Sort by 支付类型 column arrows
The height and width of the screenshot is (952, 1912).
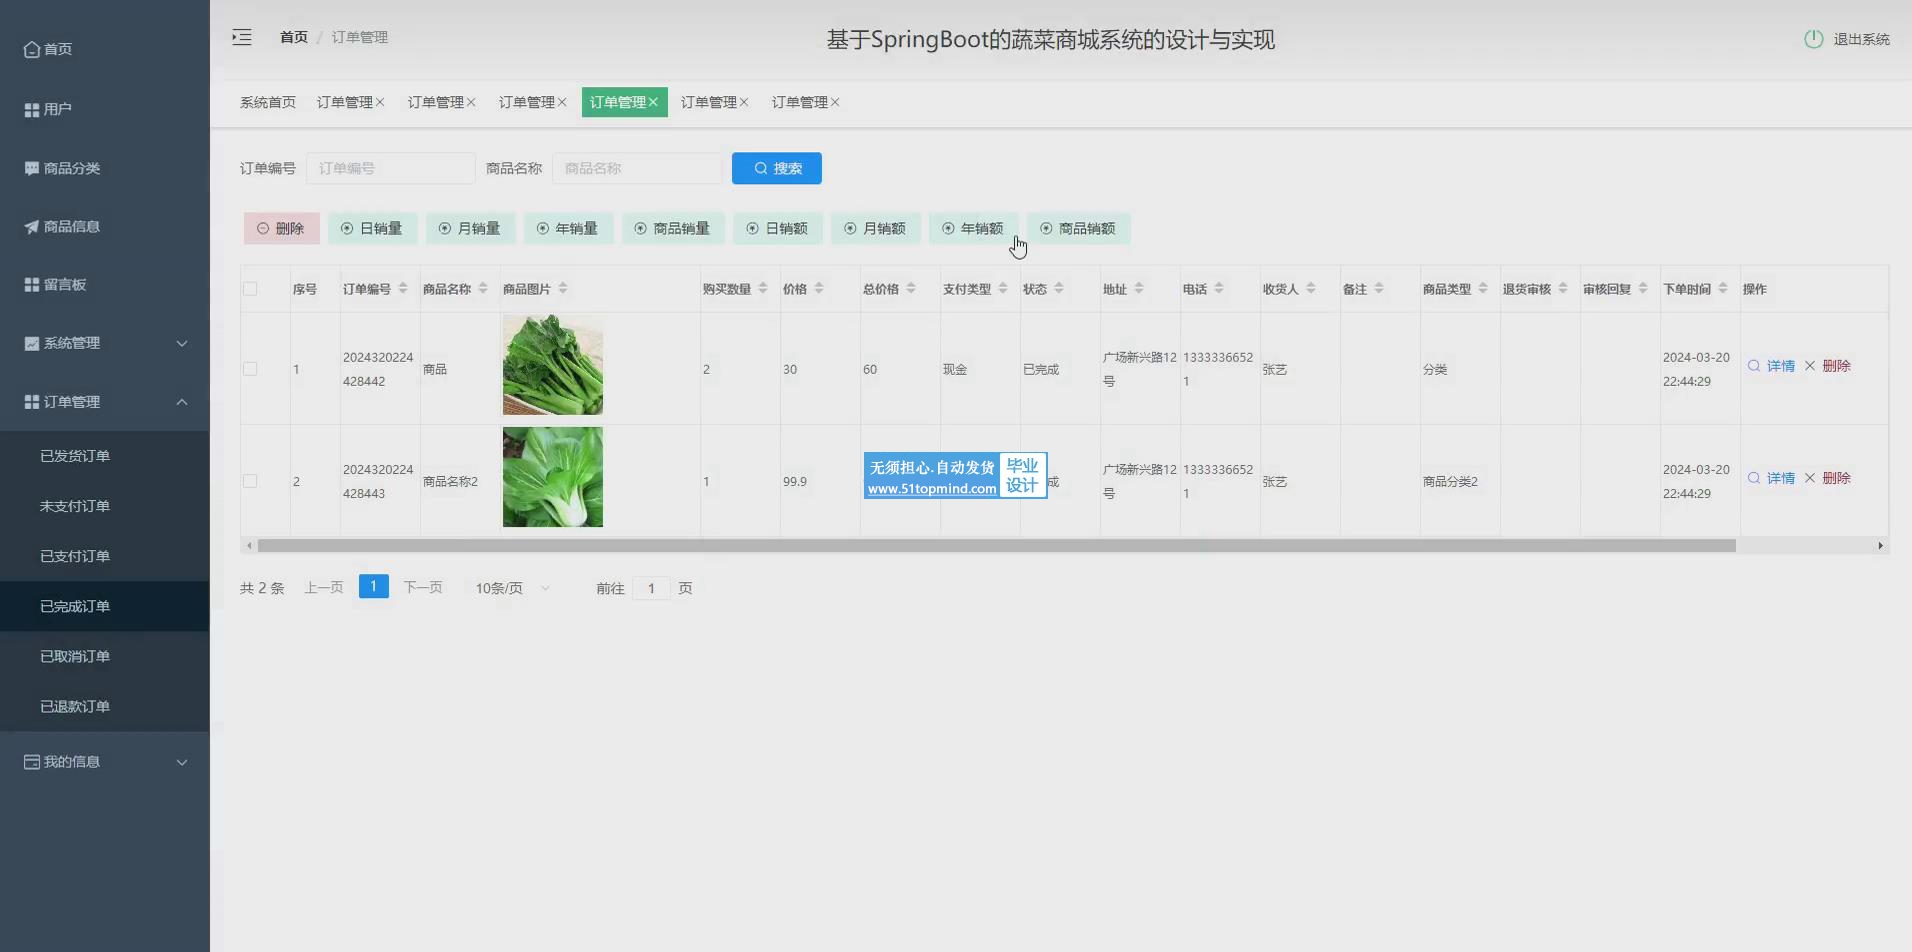tap(1003, 288)
